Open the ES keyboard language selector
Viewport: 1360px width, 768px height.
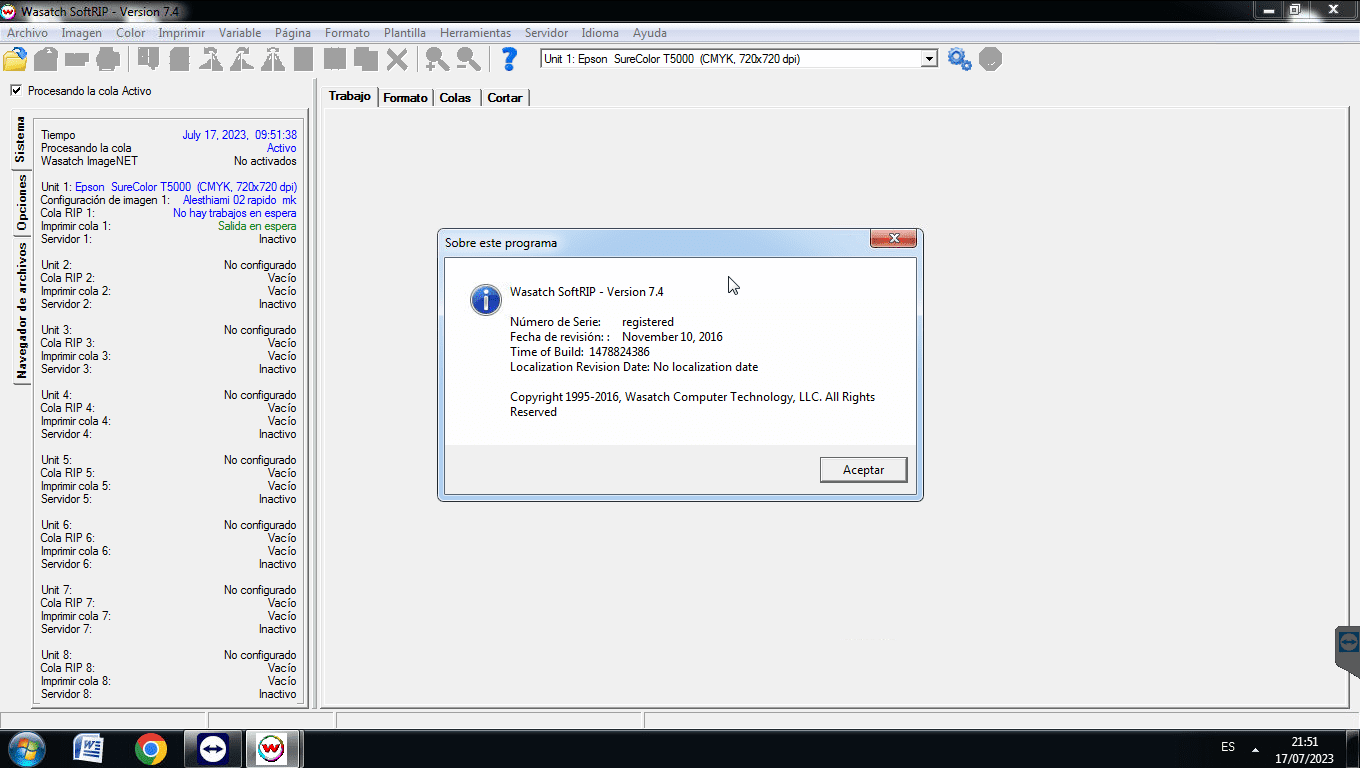coord(1227,747)
